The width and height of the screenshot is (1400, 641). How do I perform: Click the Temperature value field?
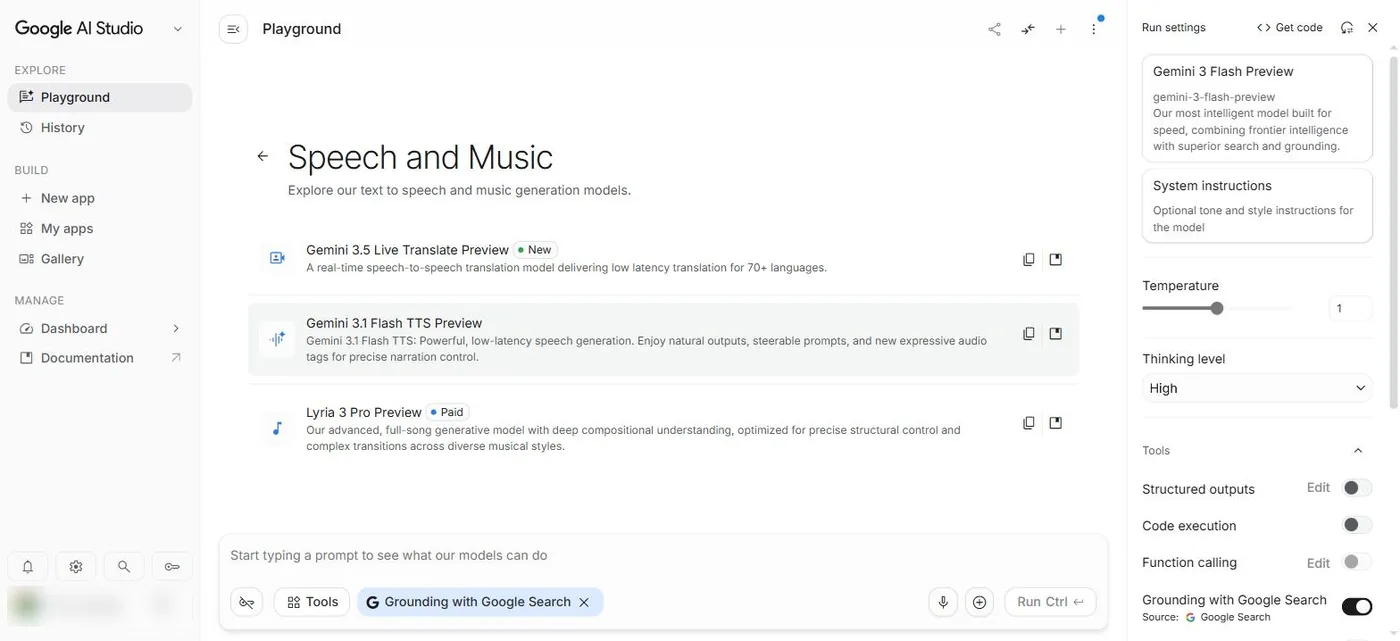1350,308
